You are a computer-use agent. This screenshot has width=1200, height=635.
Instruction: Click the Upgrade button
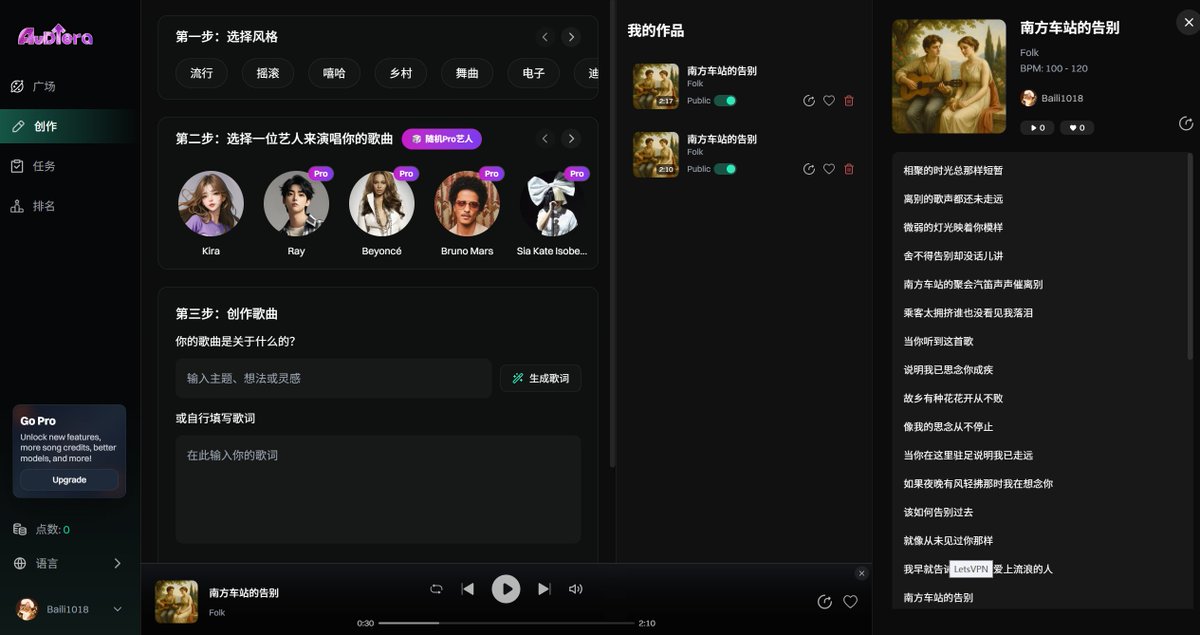70,480
